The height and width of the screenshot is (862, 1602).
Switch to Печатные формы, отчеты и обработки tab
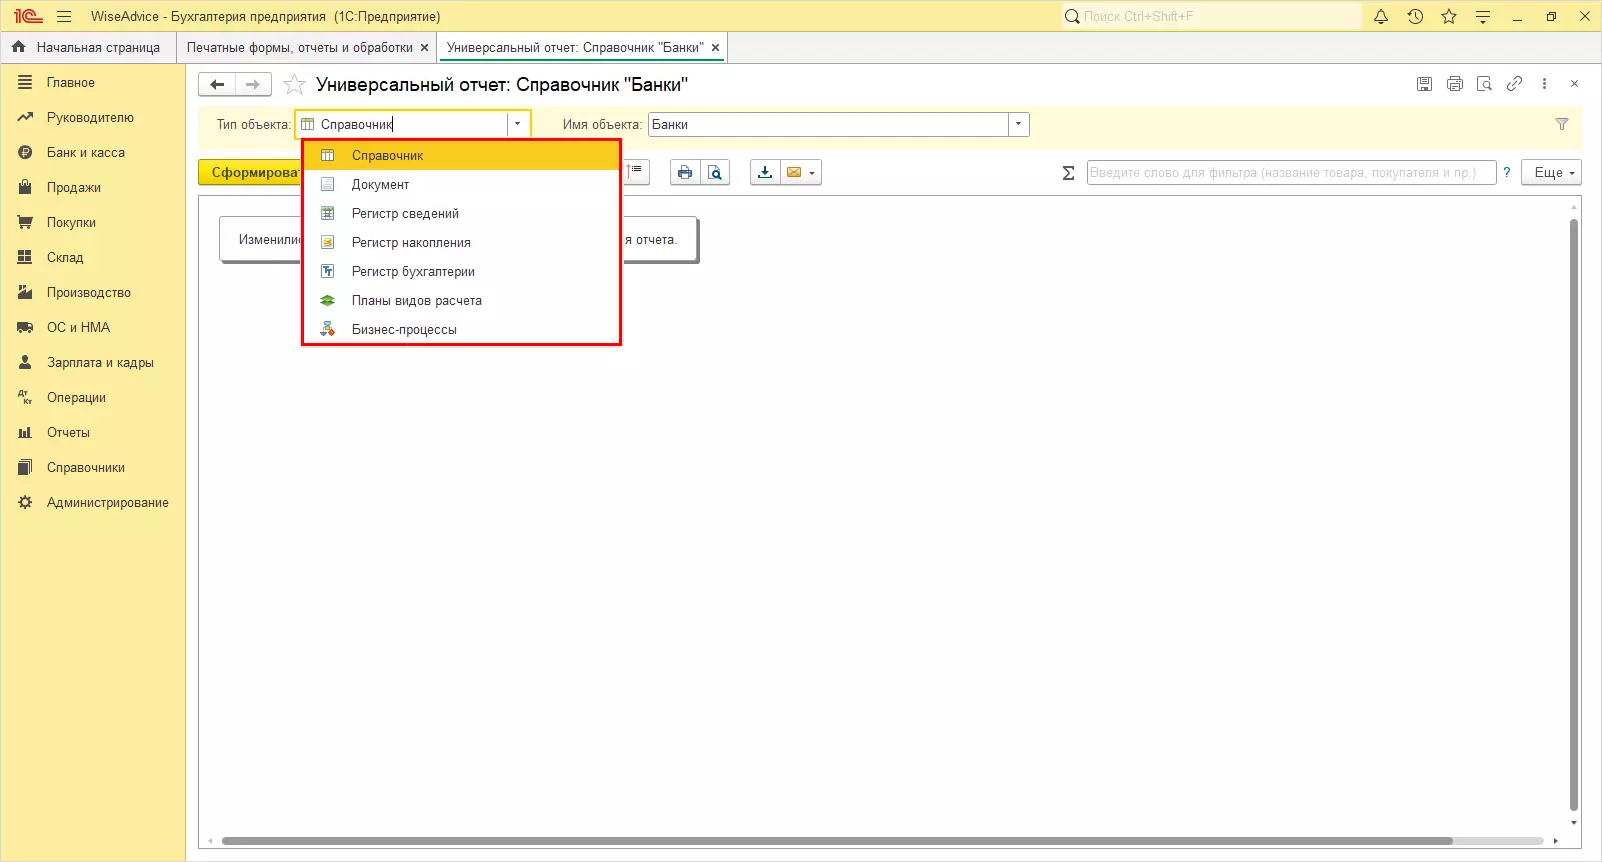pos(299,47)
